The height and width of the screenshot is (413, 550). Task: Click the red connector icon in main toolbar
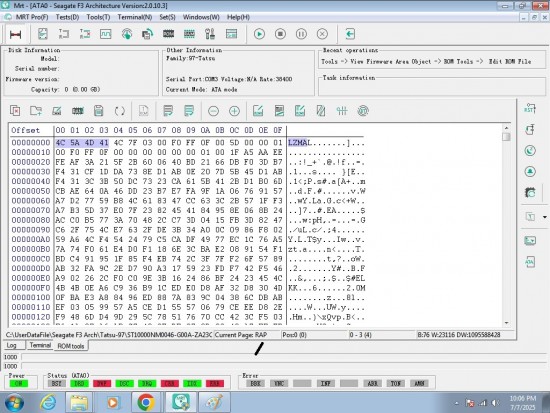point(15,34)
